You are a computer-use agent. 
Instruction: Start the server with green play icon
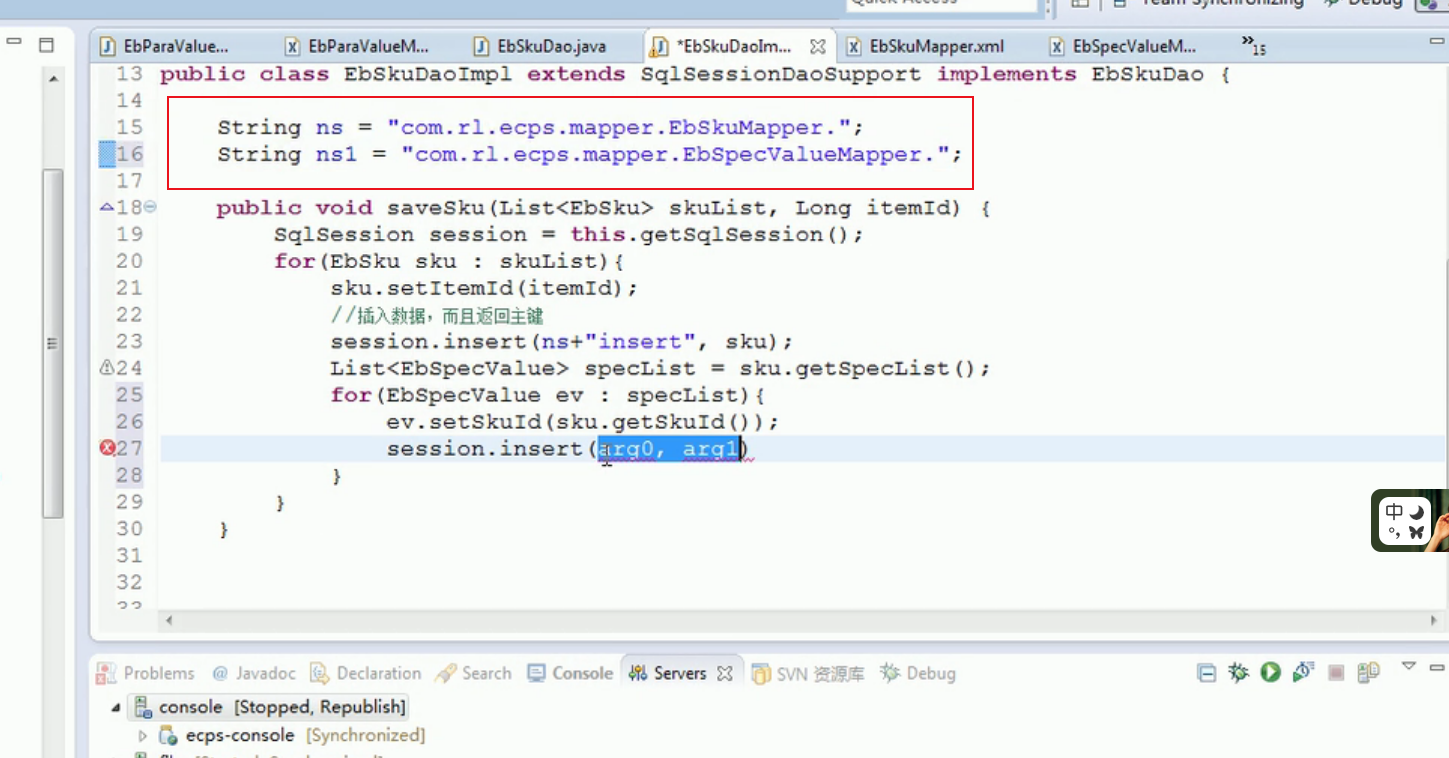(x=1271, y=672)
